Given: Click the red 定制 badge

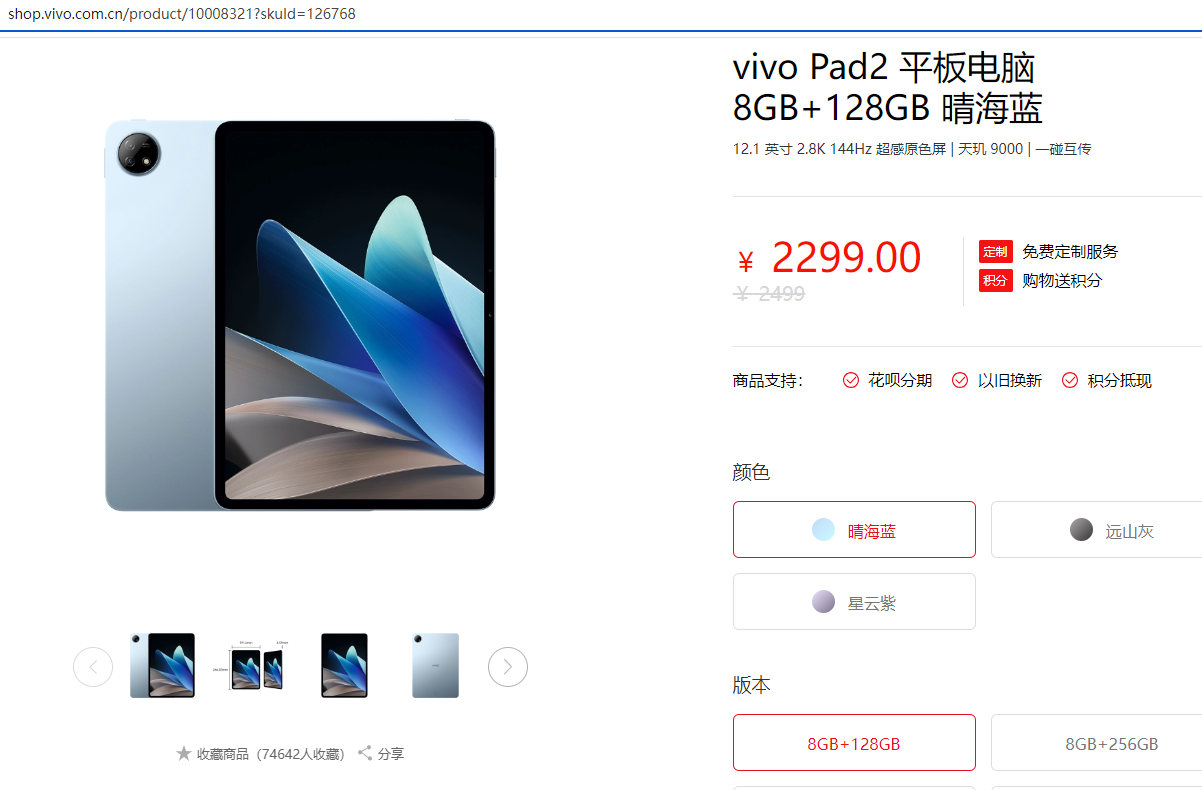Looking at the screenshot, I should 996,252.
